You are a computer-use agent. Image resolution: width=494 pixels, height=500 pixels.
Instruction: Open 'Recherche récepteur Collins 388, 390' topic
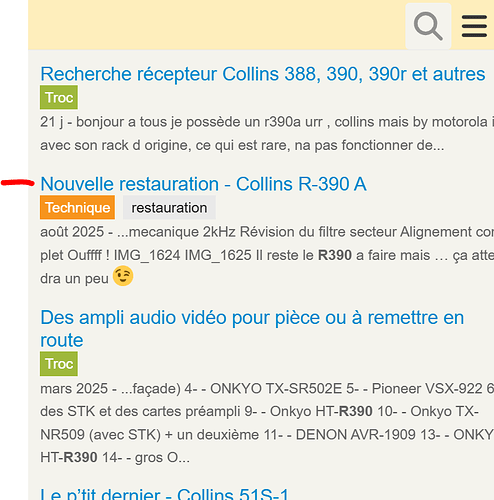pos(262,74)
